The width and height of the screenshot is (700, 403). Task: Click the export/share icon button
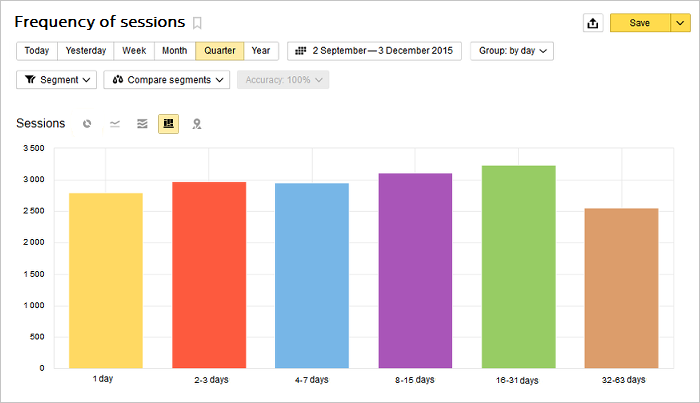point(593,23)
